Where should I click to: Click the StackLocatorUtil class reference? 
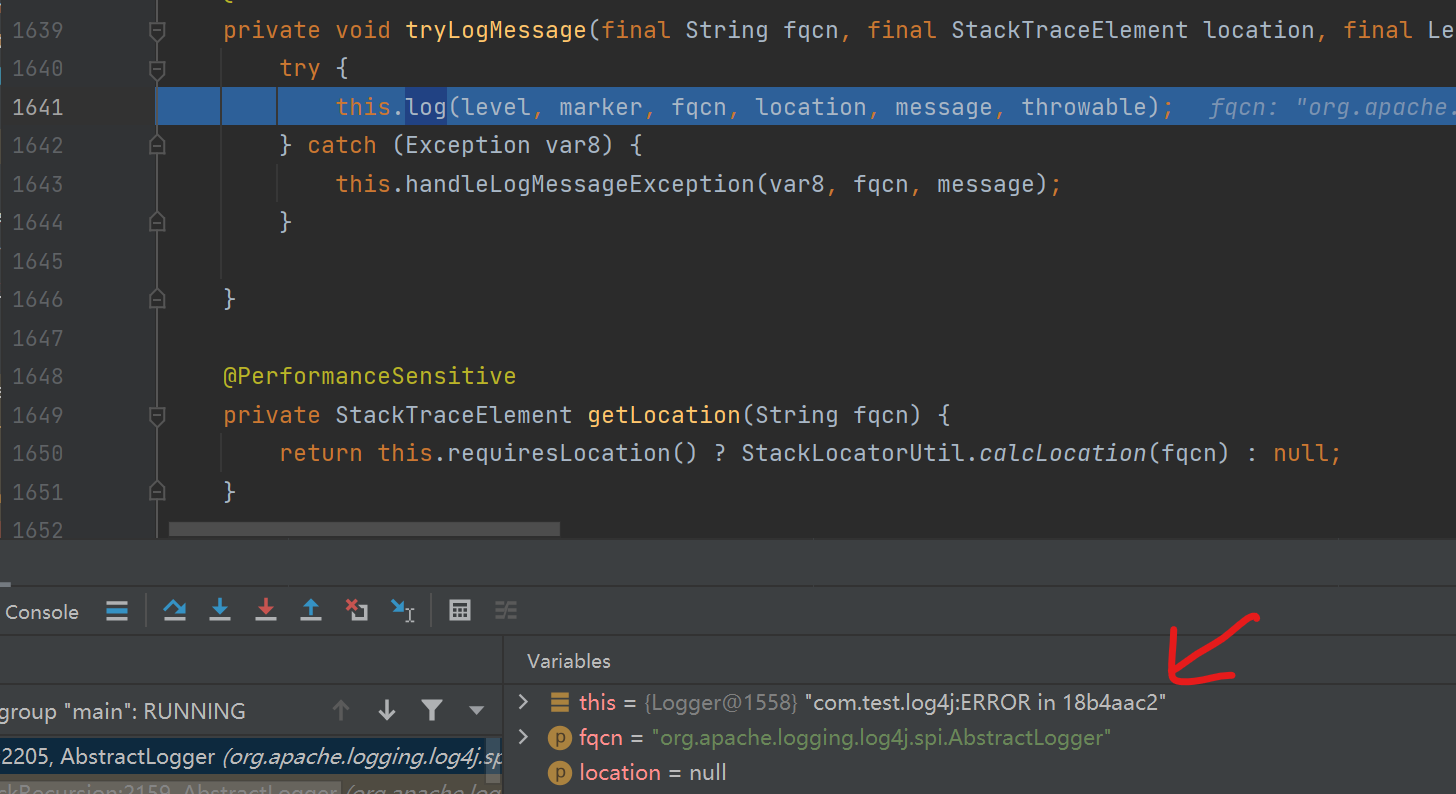tap(854, 453)
